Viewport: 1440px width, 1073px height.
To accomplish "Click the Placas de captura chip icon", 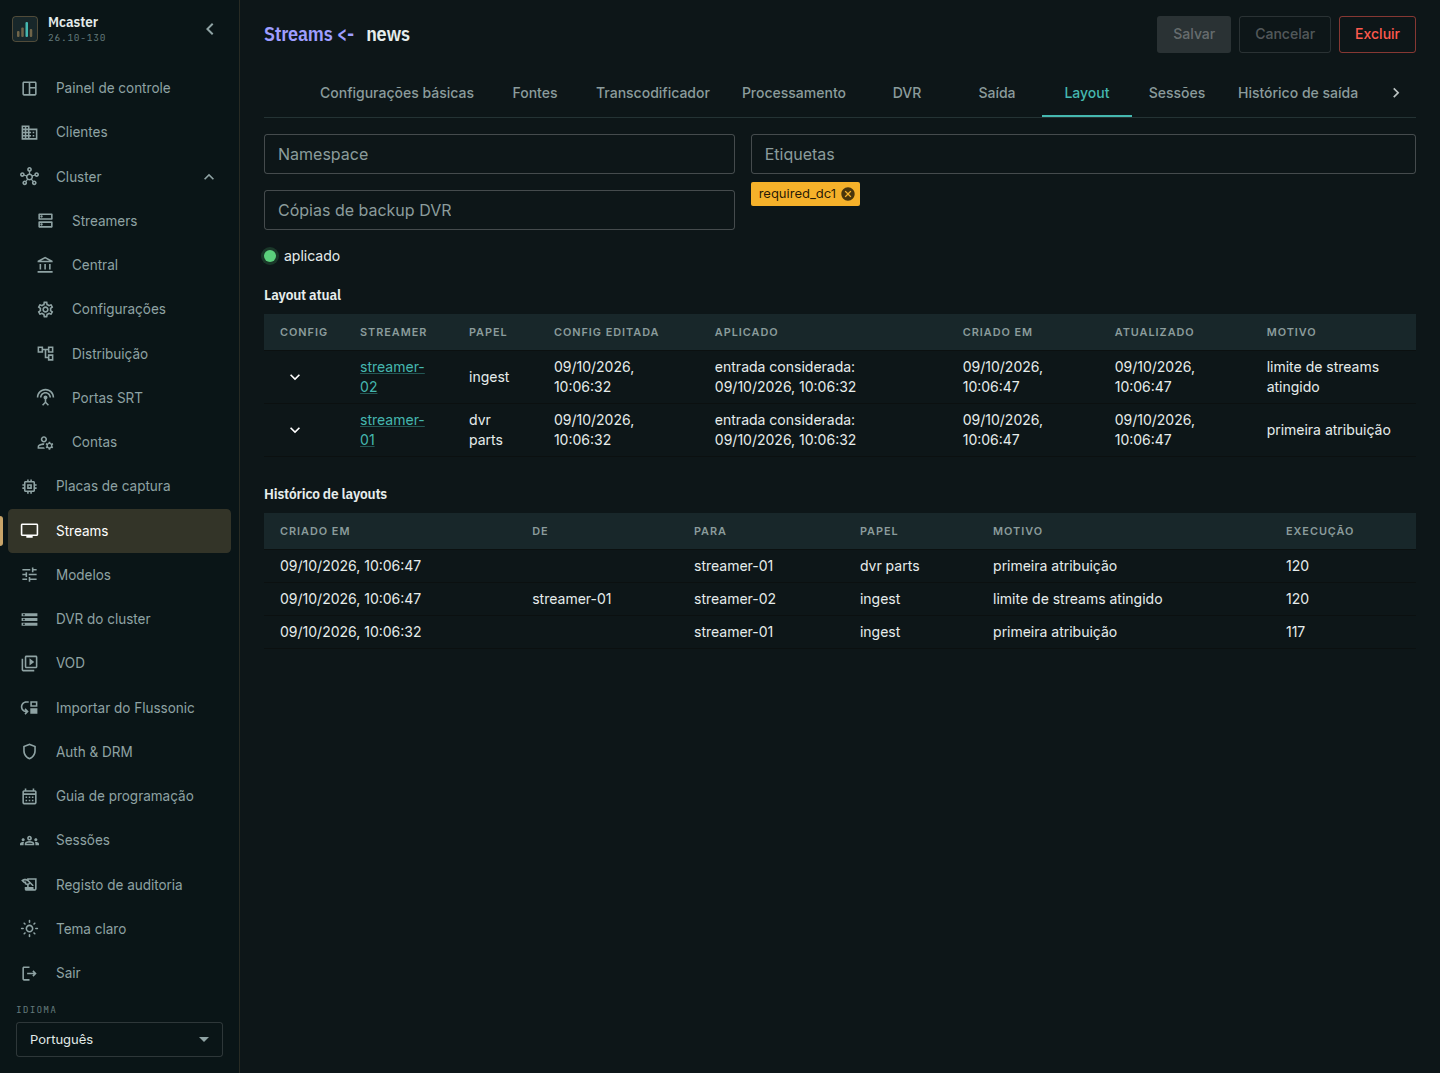I will click(x=30, y=486).
